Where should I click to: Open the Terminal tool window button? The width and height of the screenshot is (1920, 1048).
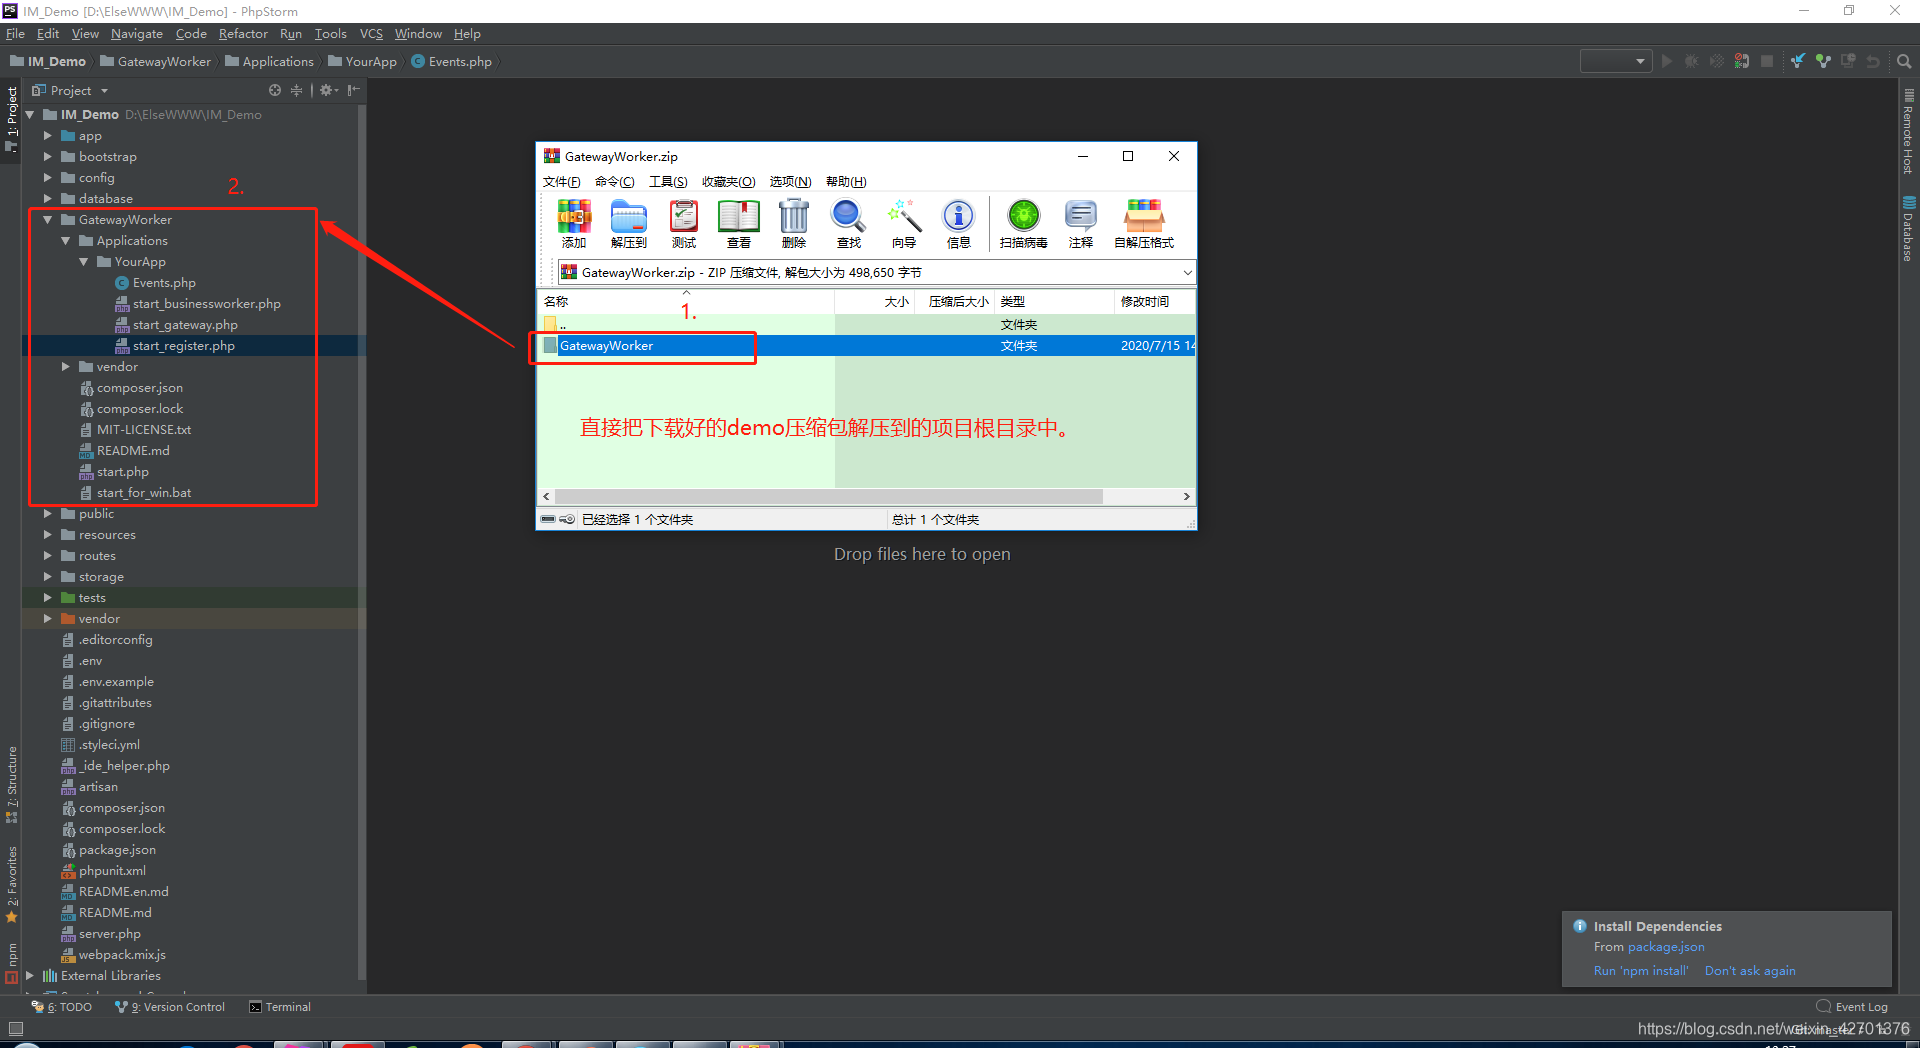[280, 1007]
